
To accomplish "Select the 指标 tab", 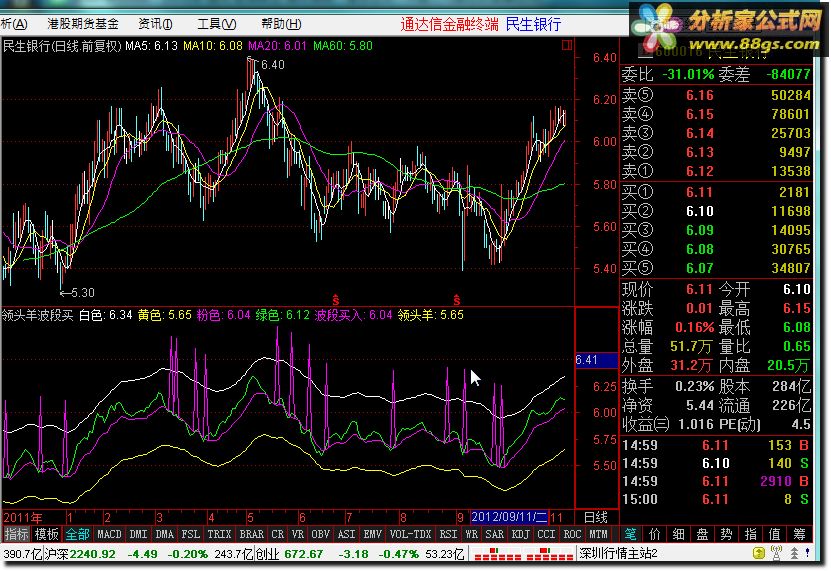I will (16, 534).
